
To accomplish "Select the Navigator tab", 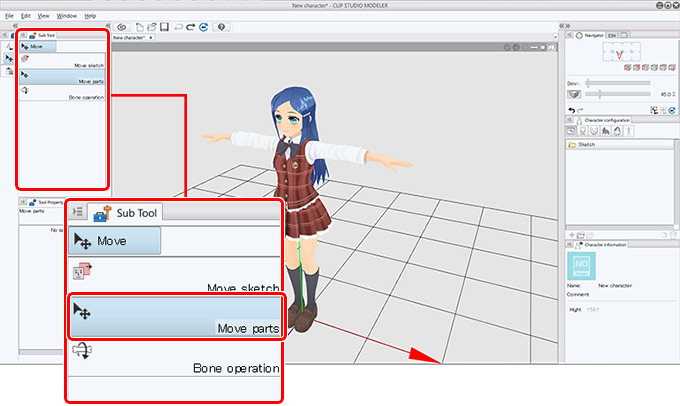I will click(x=589, y=35).
